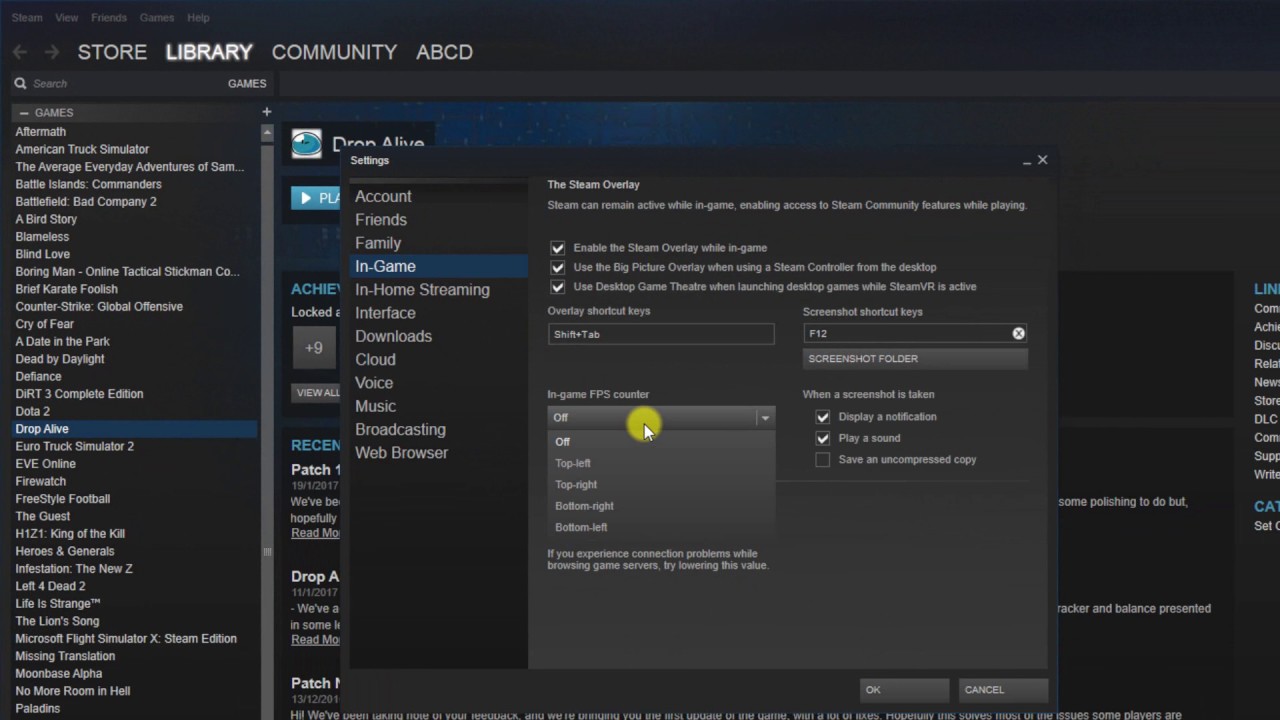Viewport: 1280px width, 720px height.
Task: Go to the LIBRARY tab
Action: tap(209, 52)
